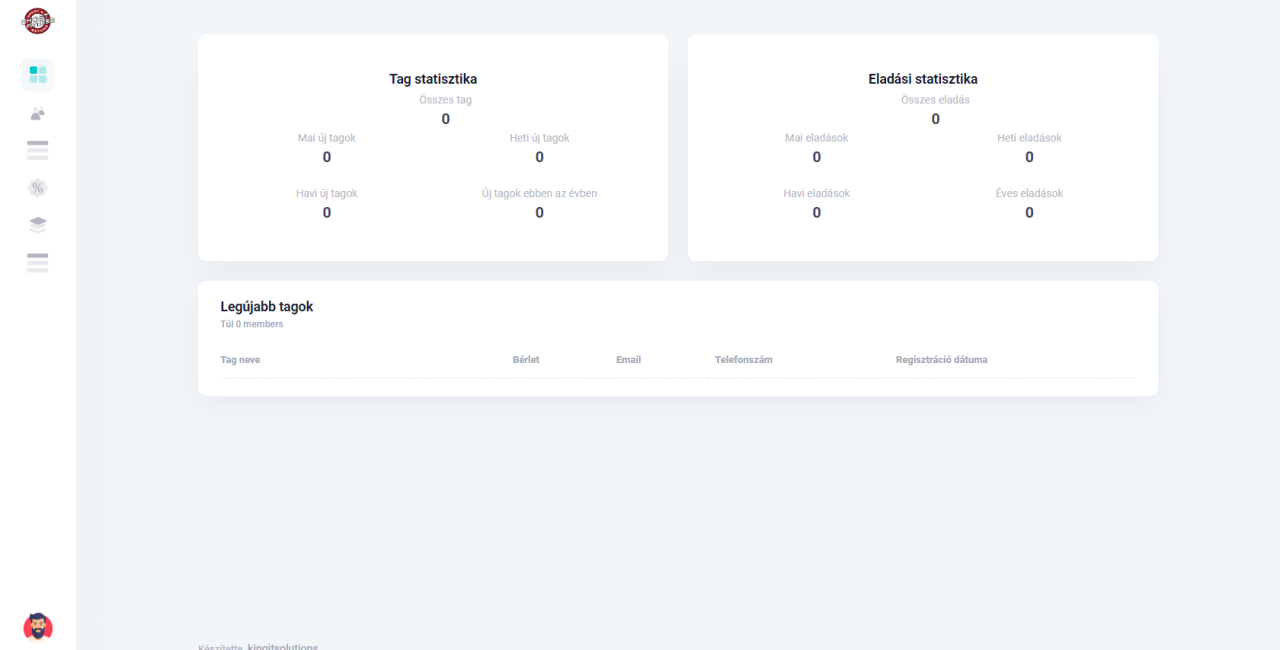Click the percent discount sidebar icon
Screen dimensions: 1280x650
tap(37, 187)
